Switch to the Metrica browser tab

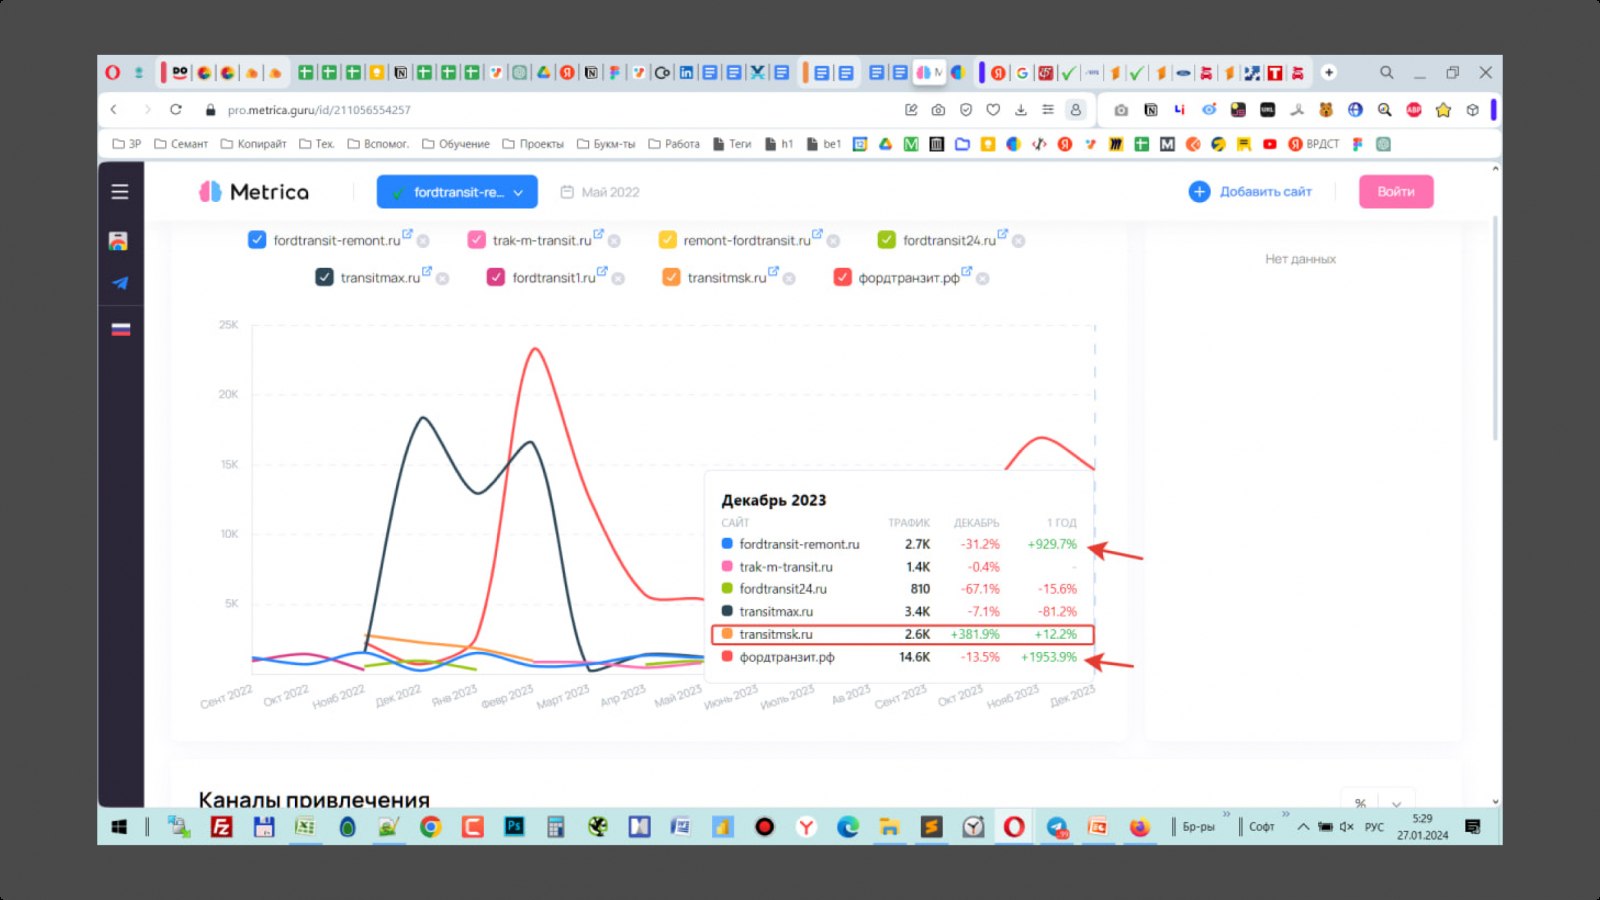[x=929, y=72]
